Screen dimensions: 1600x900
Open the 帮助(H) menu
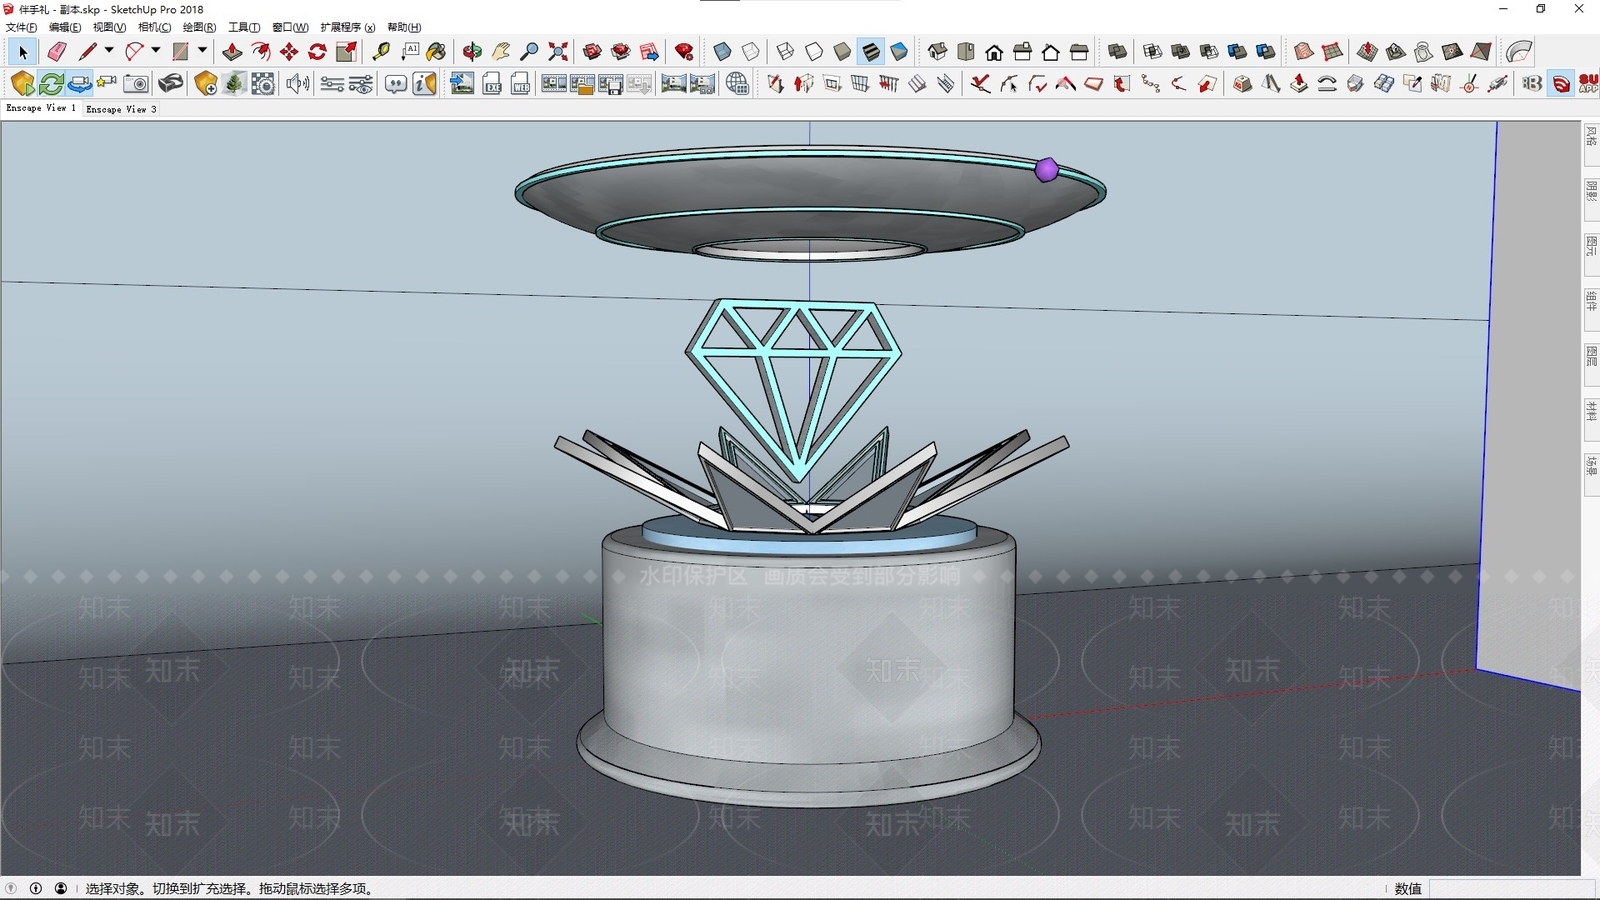(404, 27)
